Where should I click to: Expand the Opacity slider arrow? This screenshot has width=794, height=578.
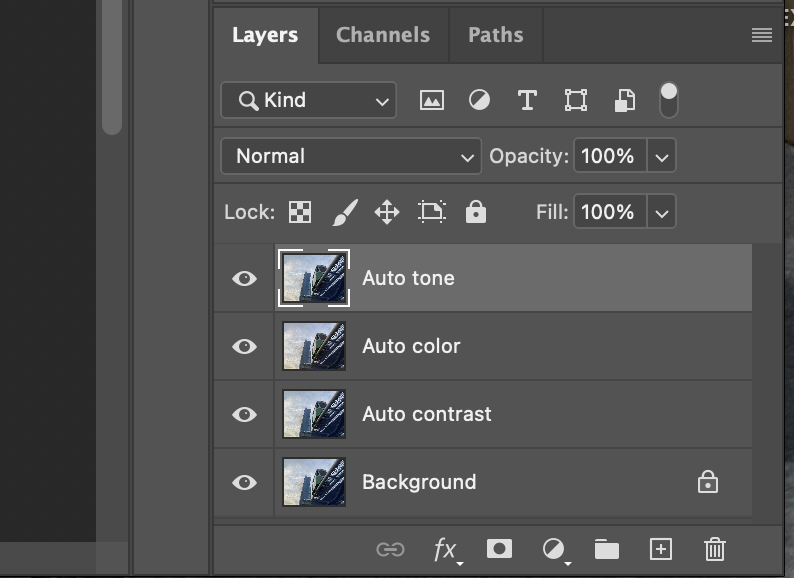(x=662, y=156)
